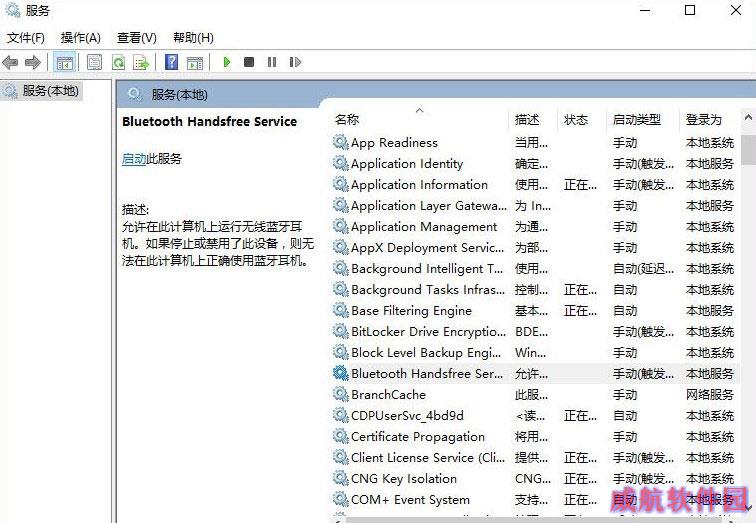Click the gear icon beside COM+ Event System
Screen dimensions: 756x523
pos(340,499)
